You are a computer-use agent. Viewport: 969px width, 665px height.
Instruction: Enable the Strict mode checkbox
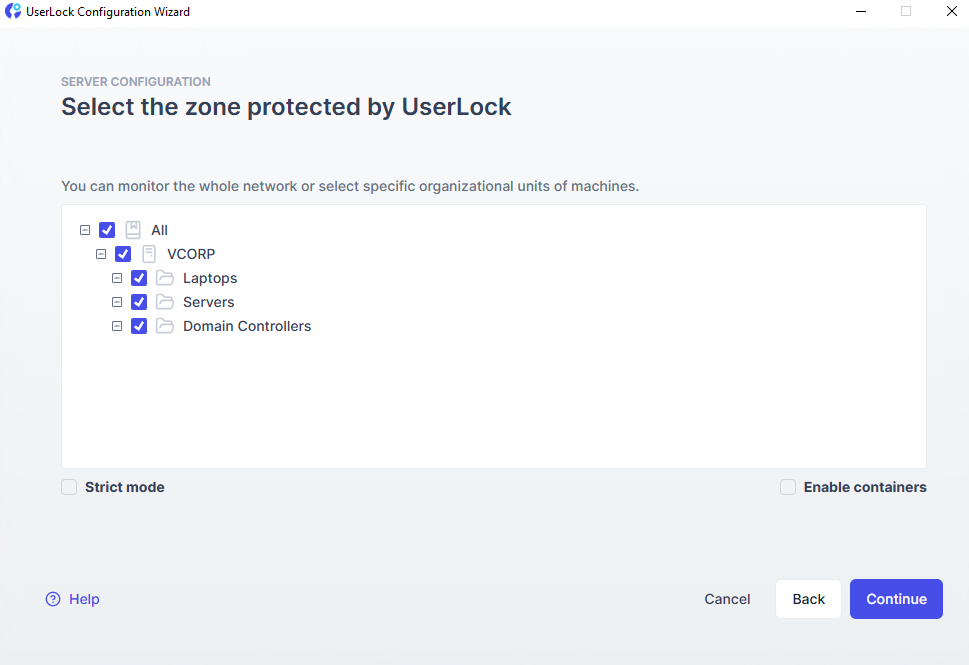[x=69, y=487]
